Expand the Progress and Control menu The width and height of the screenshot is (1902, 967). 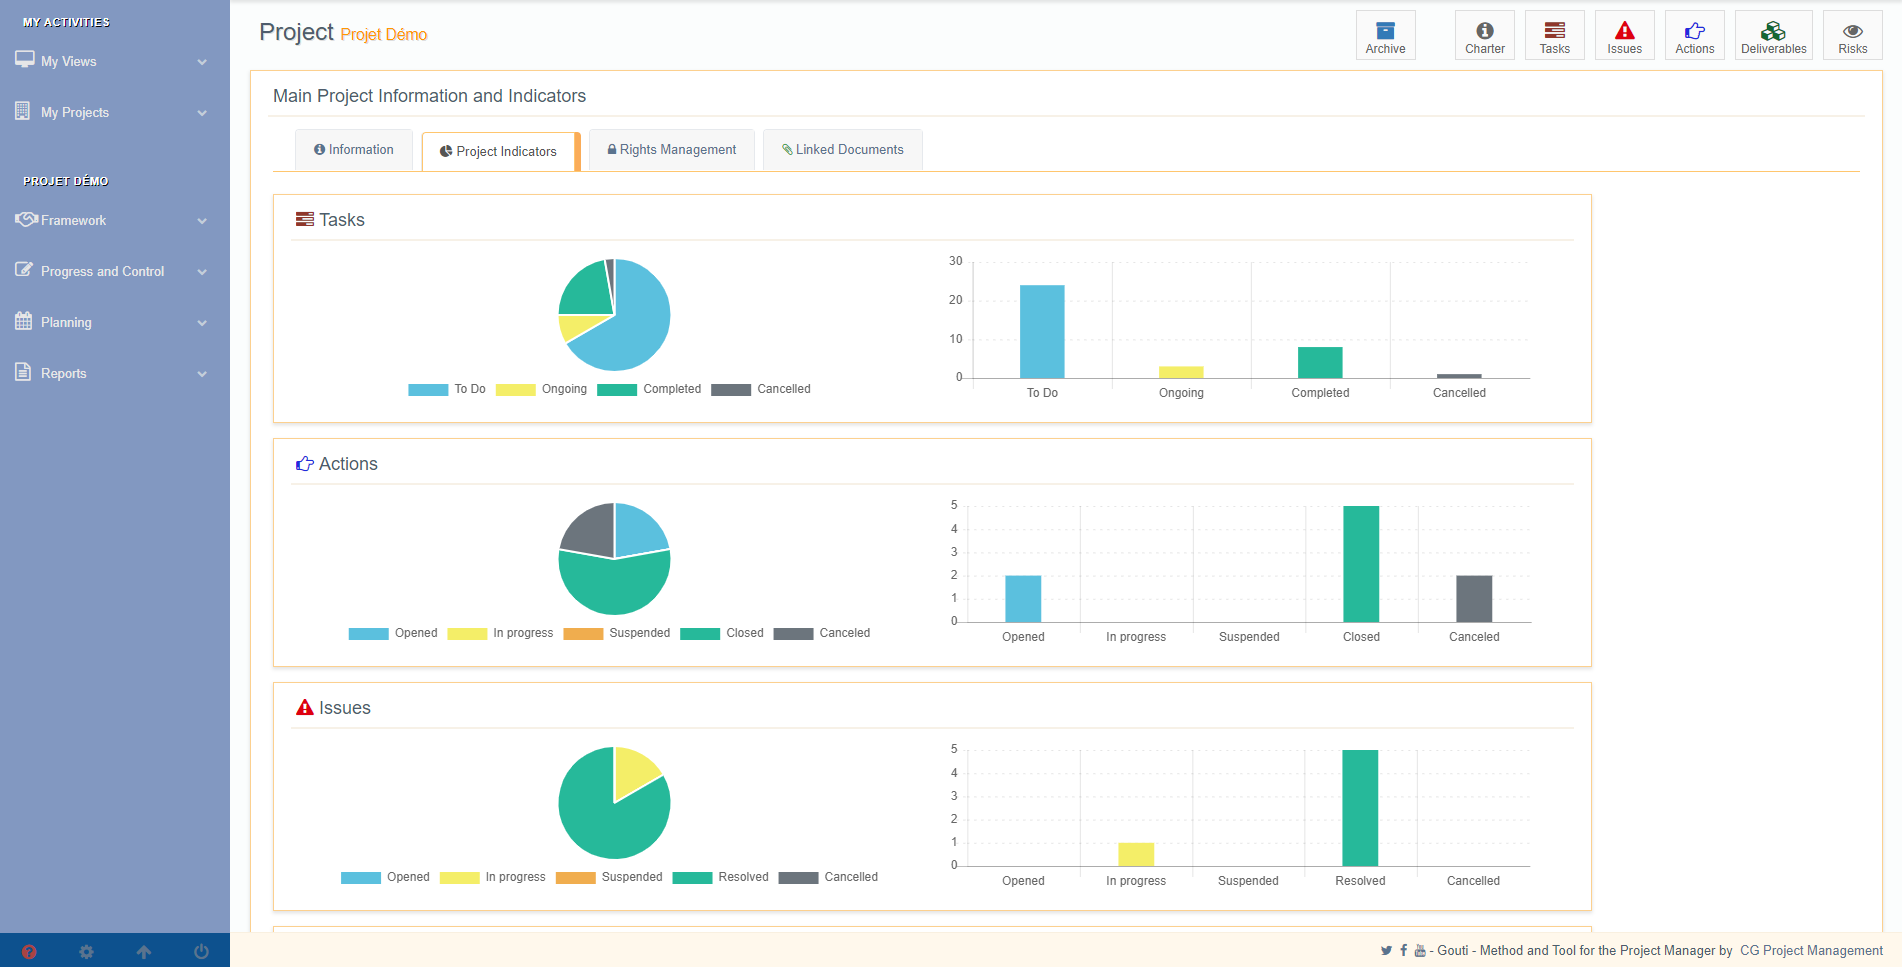point(112,271)
